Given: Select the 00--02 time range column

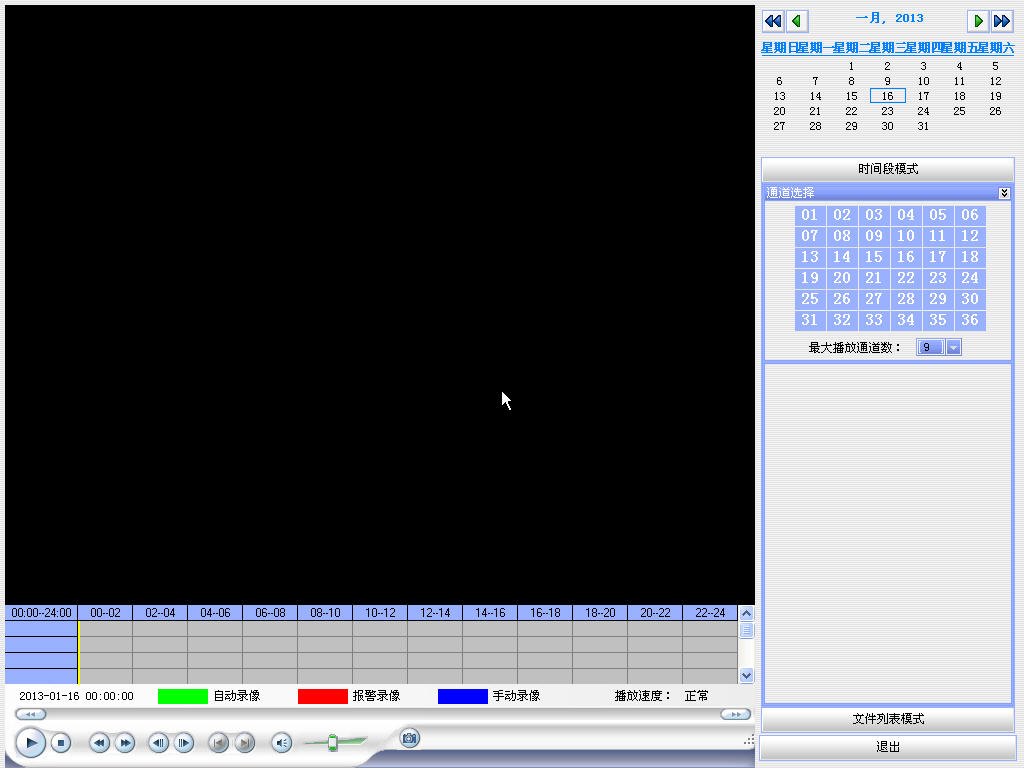Looking at the screenshot, I should (105, 613).
